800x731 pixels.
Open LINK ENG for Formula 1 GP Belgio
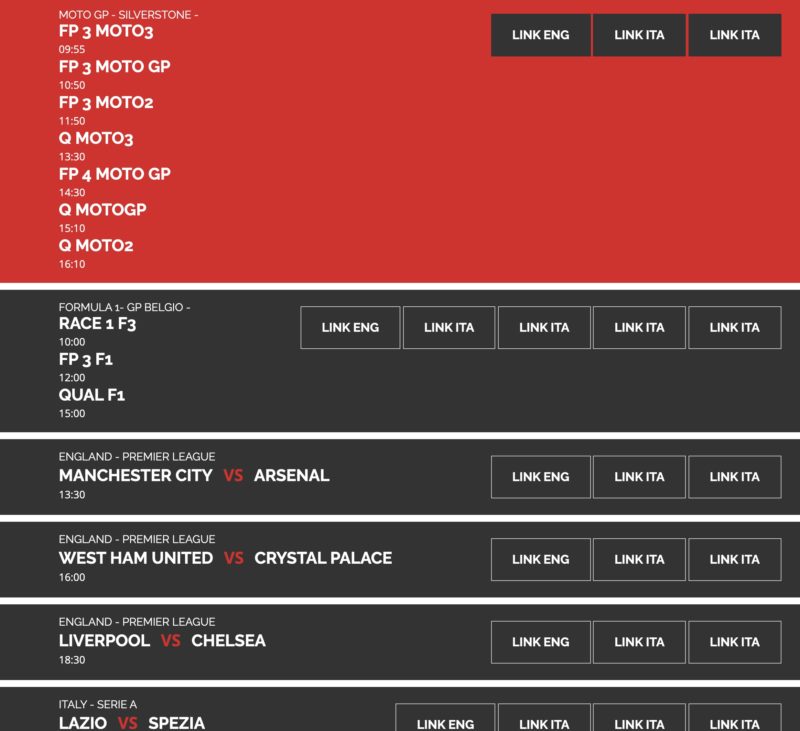[x=350, y=327]
